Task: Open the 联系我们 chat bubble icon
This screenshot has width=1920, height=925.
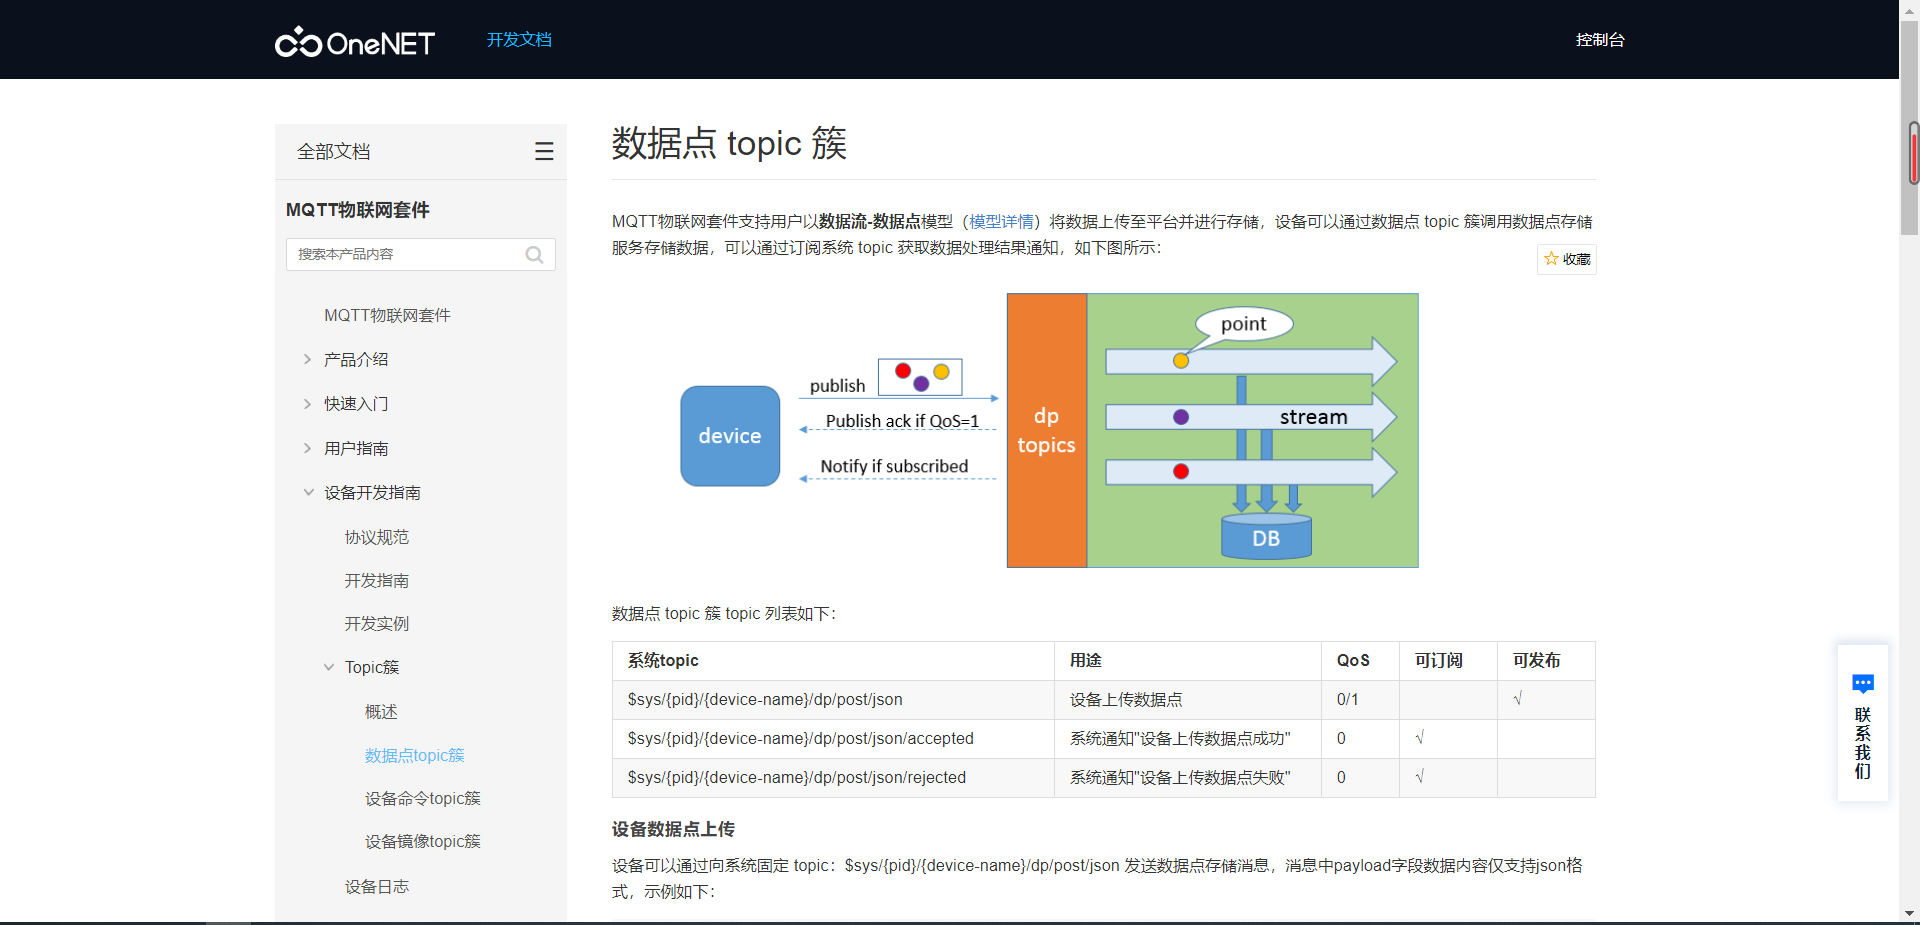Action: [1863, 684]
